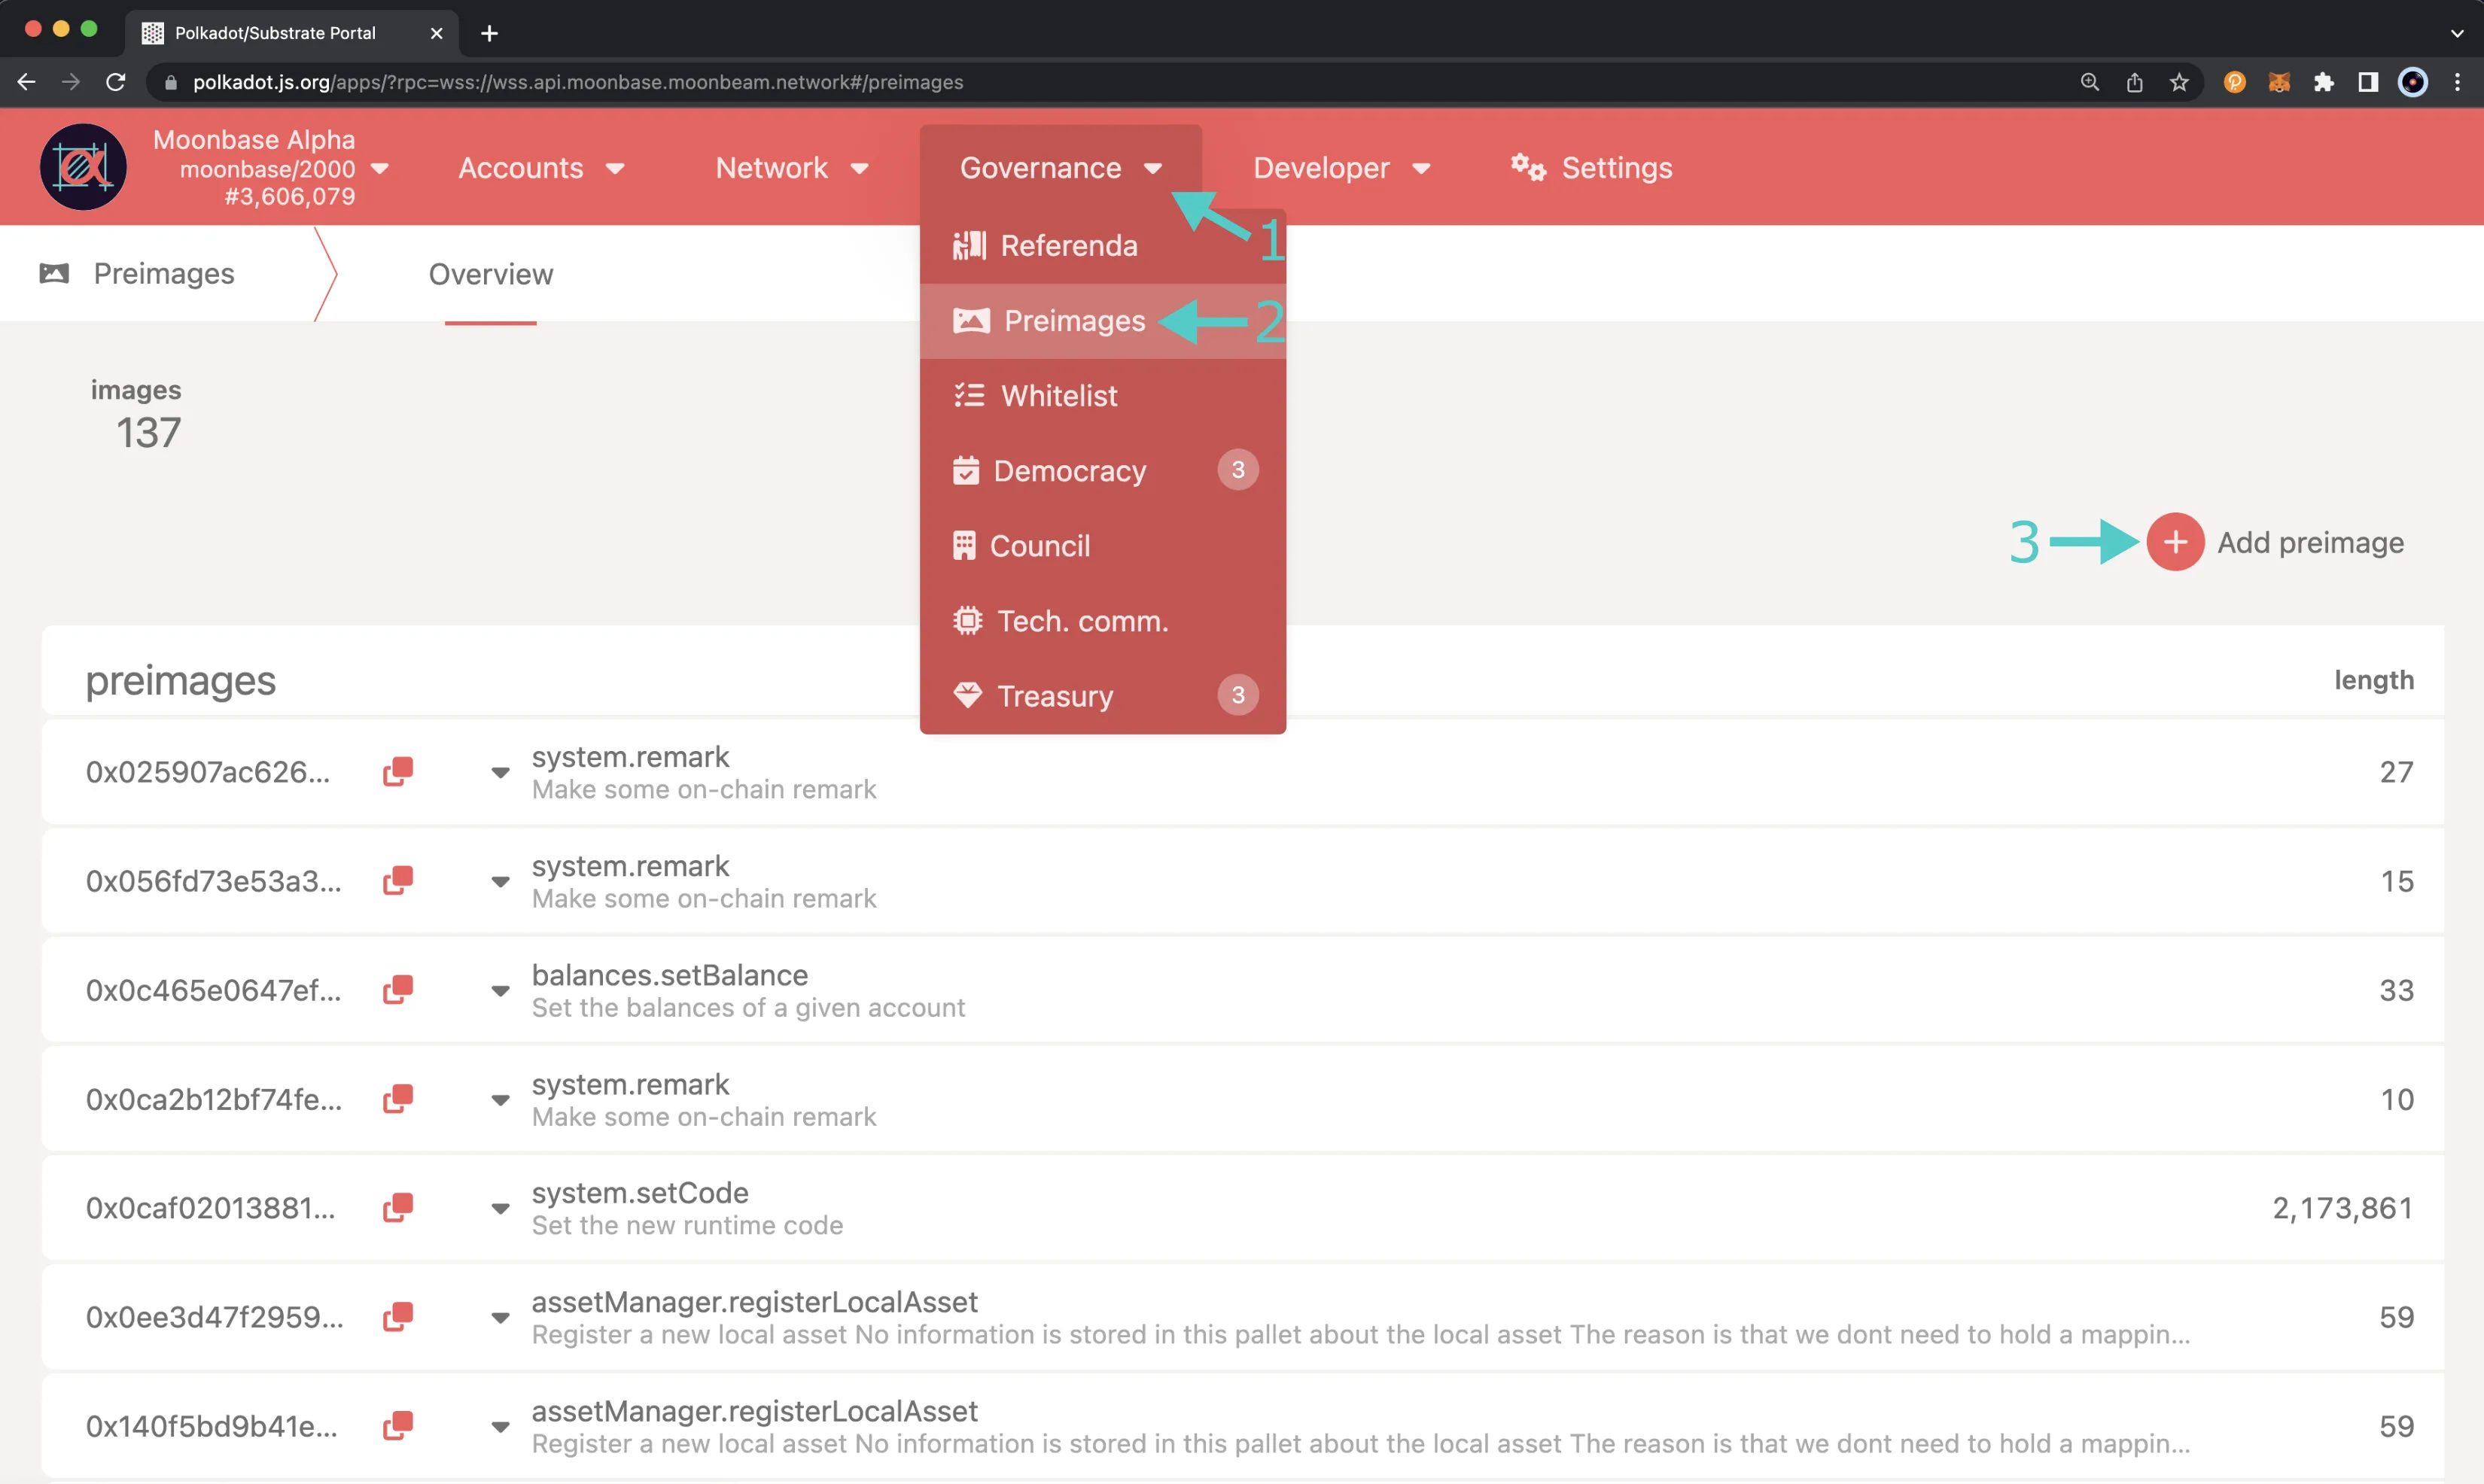Copy hash 0x0c465e0647ef with its copy icon
Screen dimensions: 2484x1484
click(x=398, y=990)
